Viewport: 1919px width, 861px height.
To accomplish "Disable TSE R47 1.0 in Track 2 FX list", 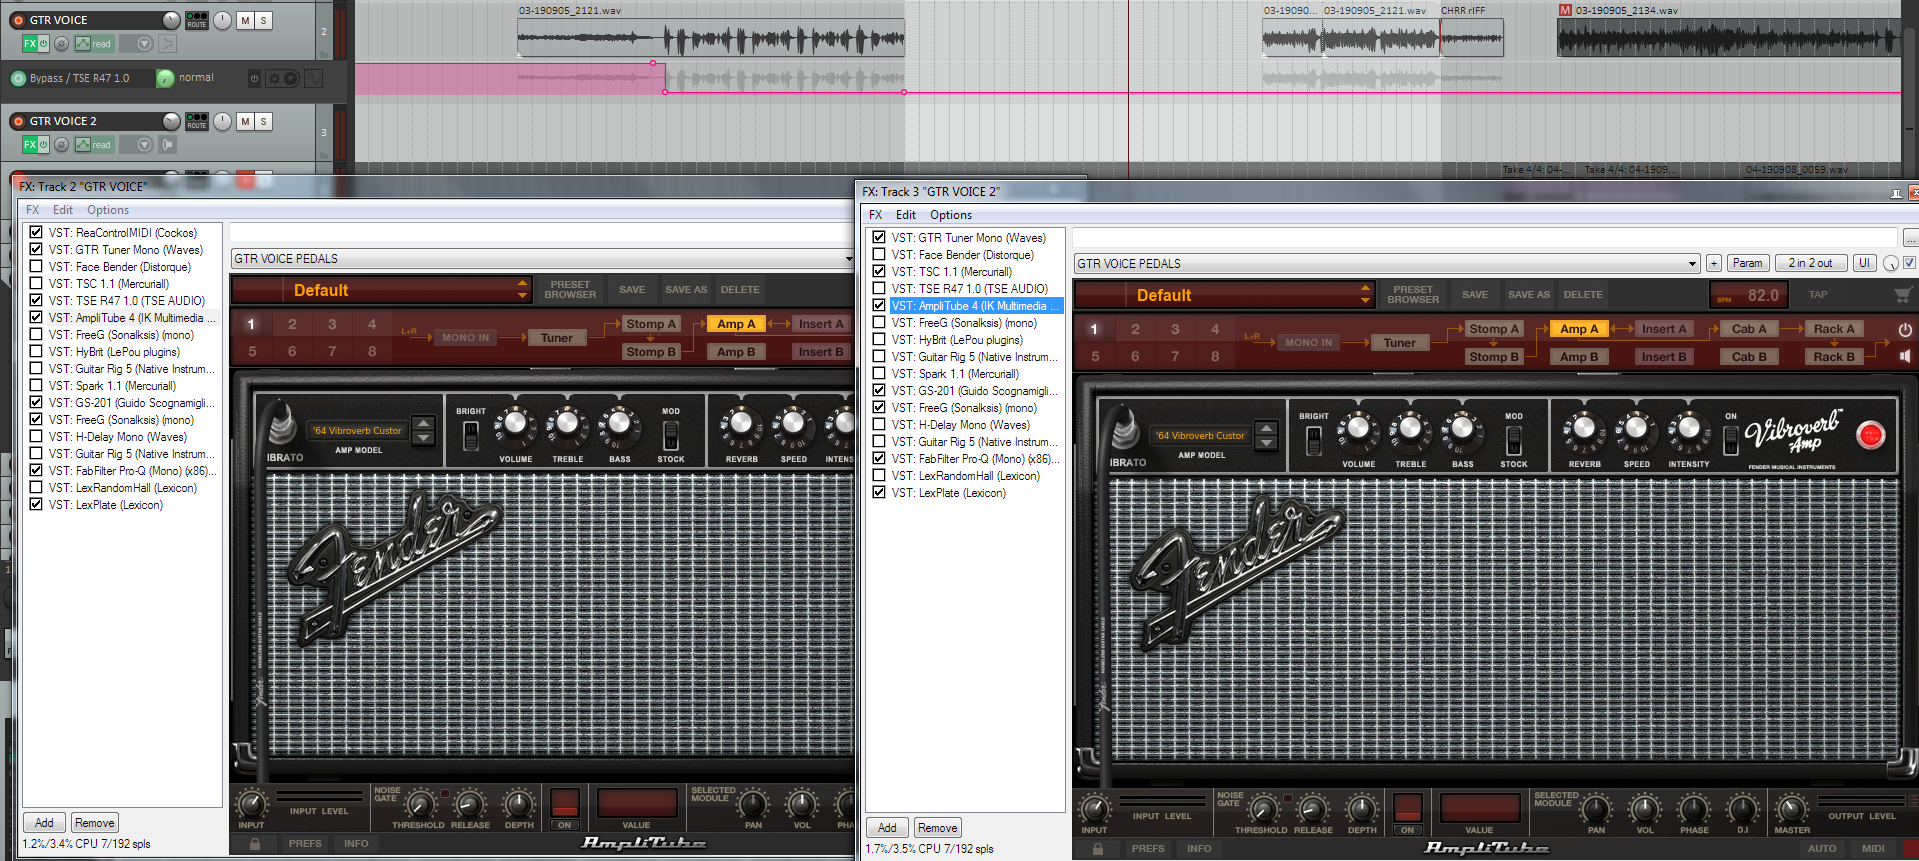I will (36, 301).
